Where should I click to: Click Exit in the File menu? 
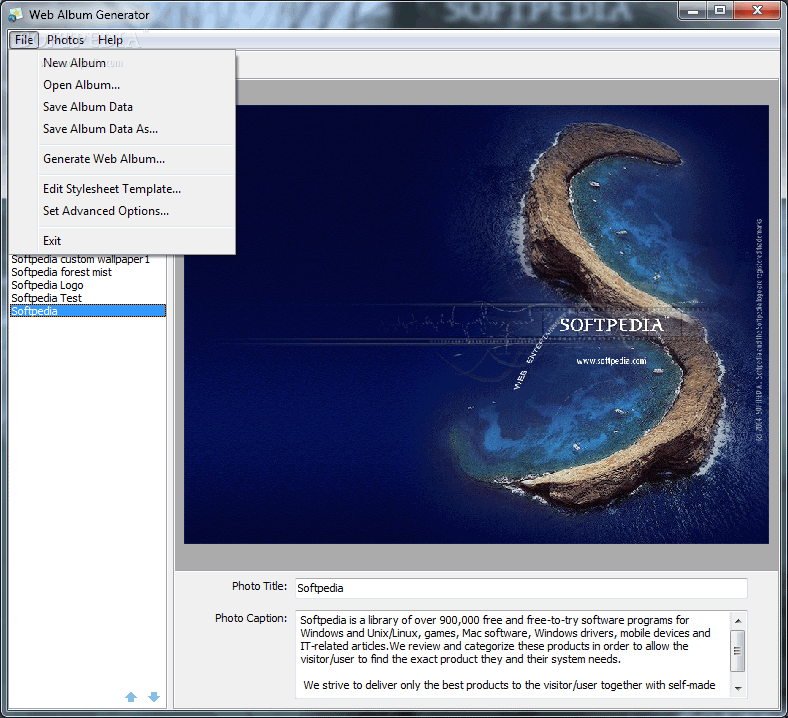[x=137, y=241]
